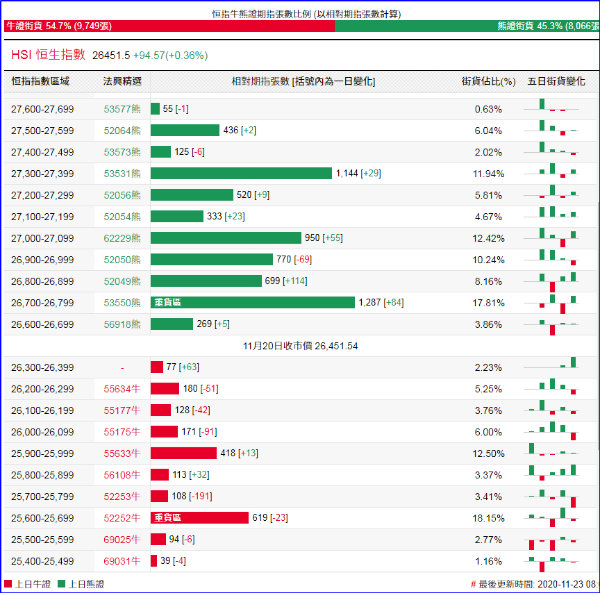This screenshot has height=593, width=600.
Task: Open warrant link 52049熊
Action: click(122, 281)
